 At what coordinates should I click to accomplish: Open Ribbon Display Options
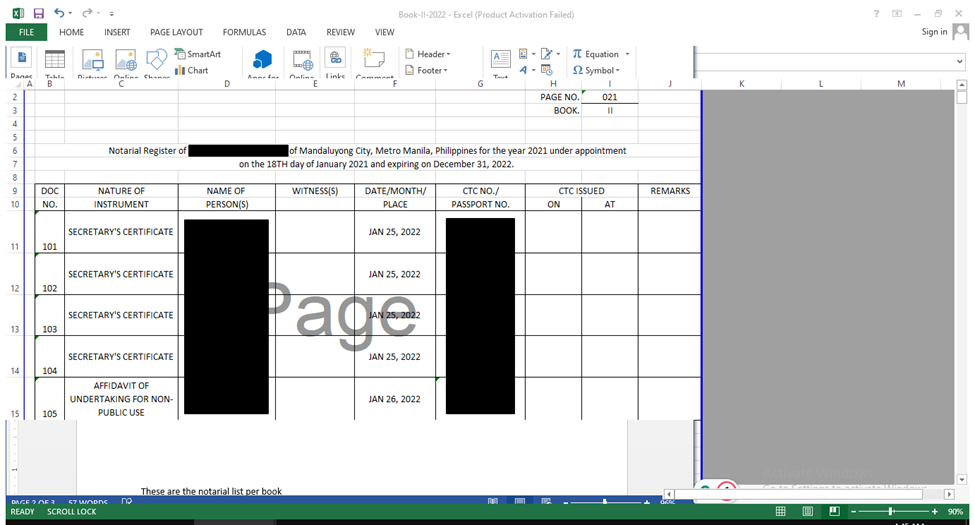pyautogui.click(x=897, y=14)
